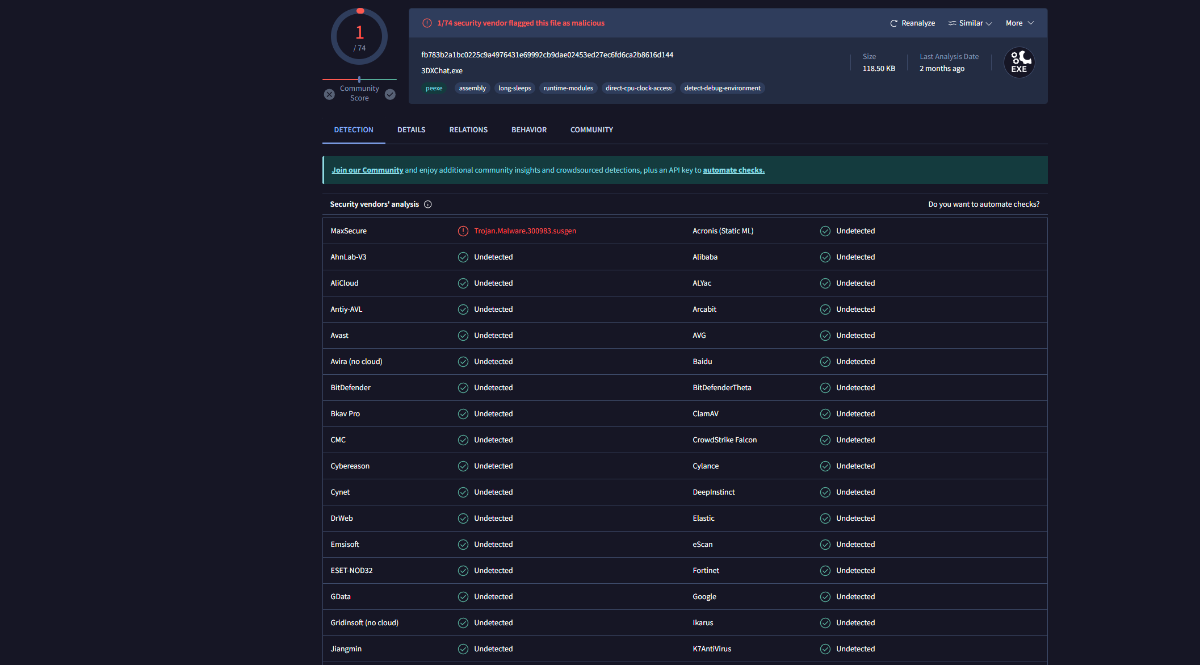Click the AhnLab-V3 undetected check icon

pyautogui.click(x=463, y=257)
